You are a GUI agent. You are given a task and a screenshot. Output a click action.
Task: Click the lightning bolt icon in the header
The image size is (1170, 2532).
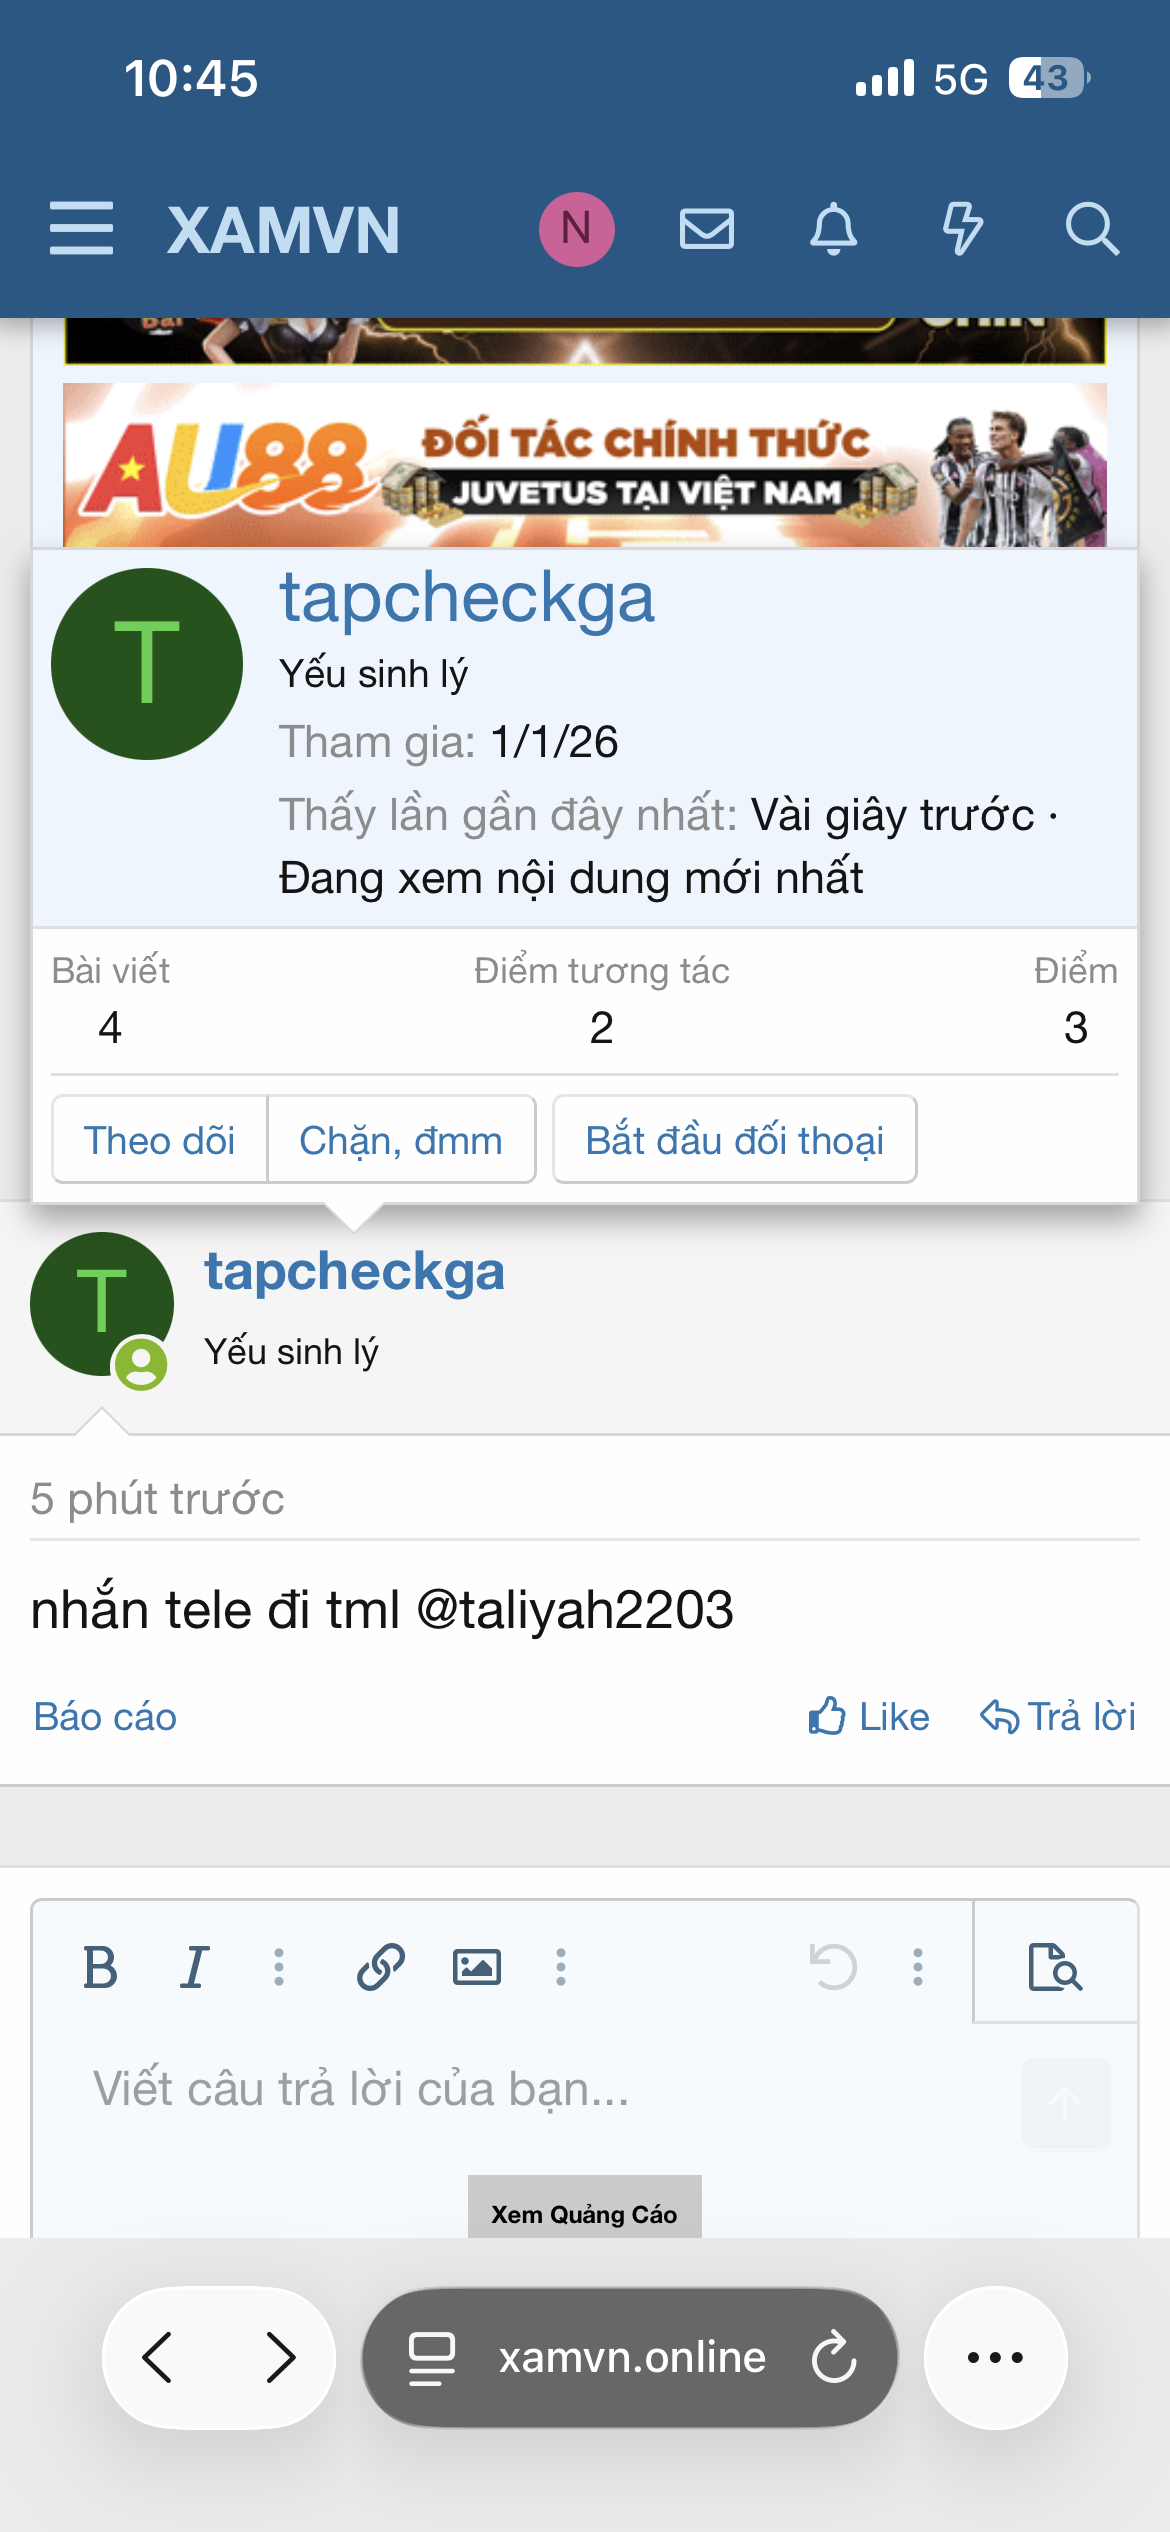pyautogui.click(x=963, y=229)
